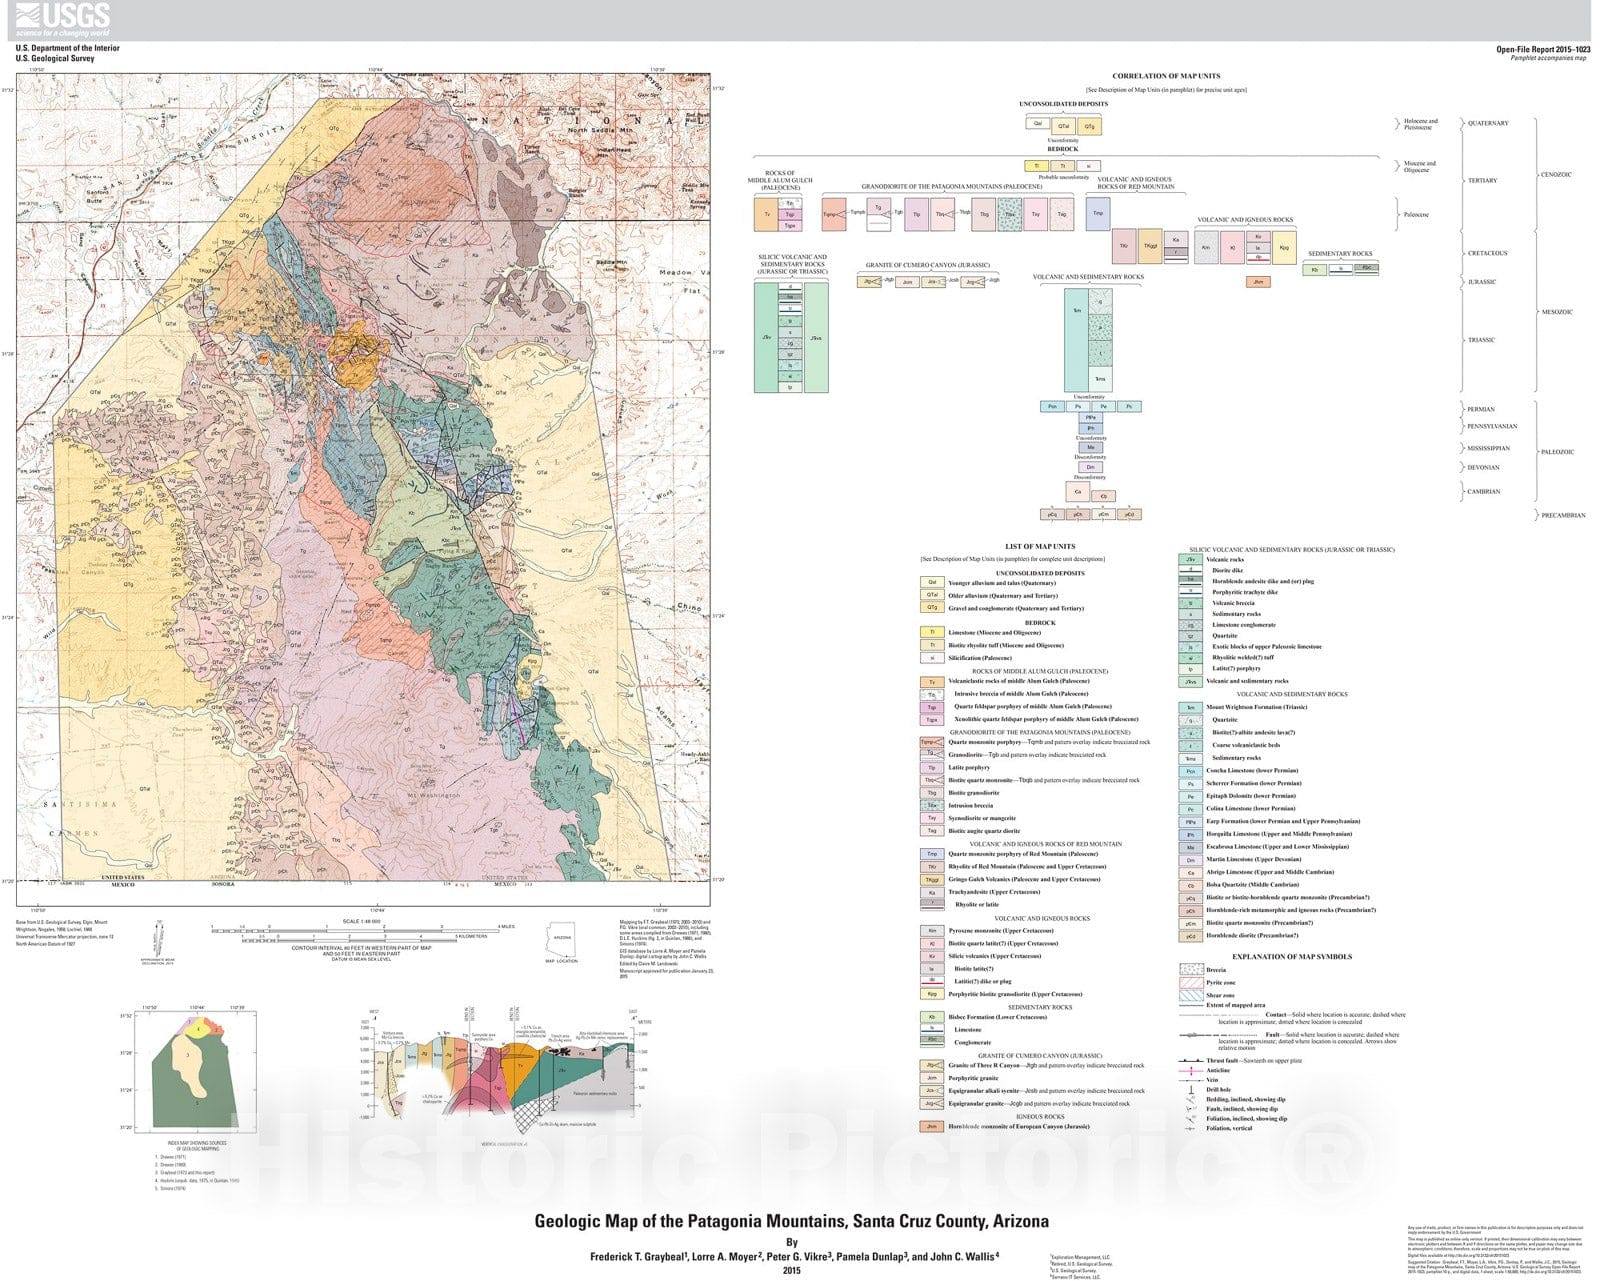
Task: Click the Drill hole symbol in the explanation
Action: [x=1190, y=1090]
